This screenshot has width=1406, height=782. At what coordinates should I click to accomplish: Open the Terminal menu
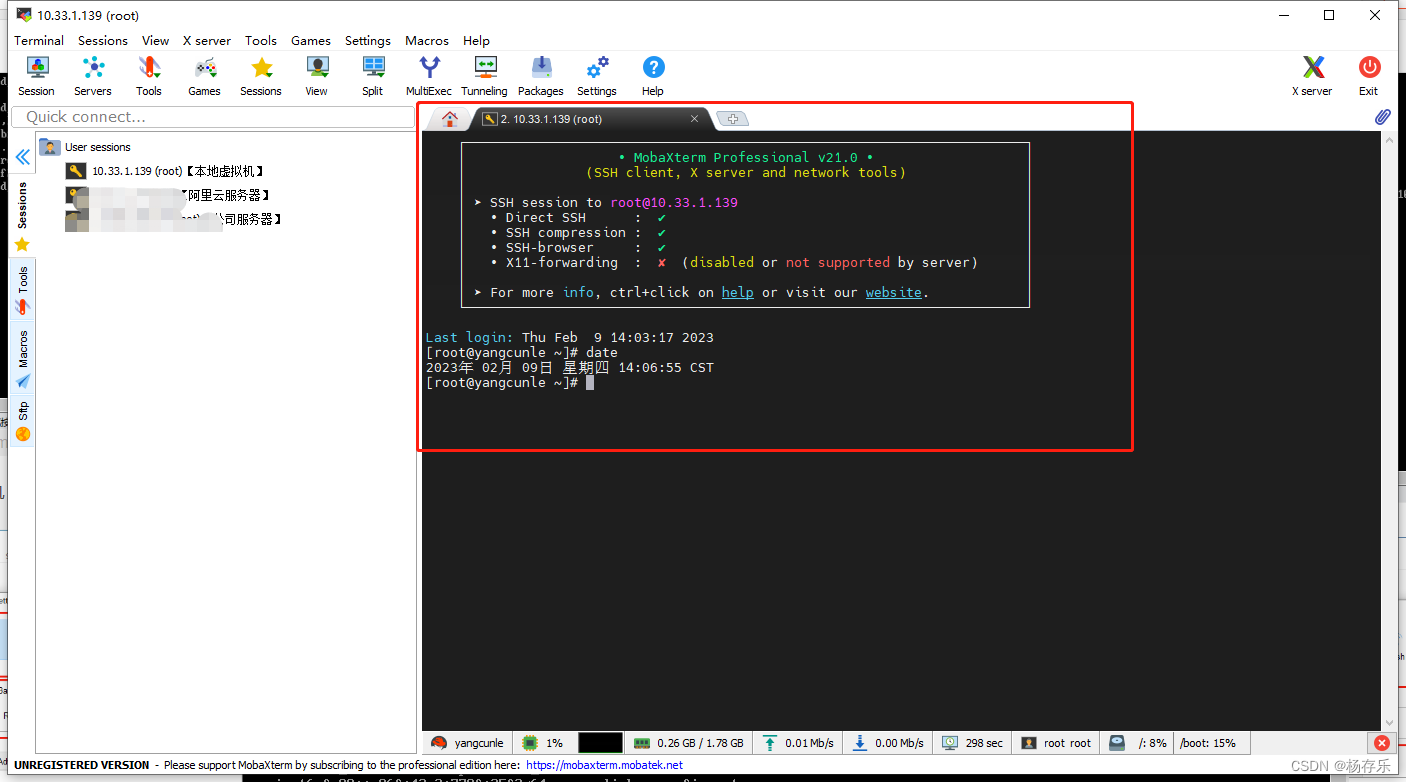39,41
